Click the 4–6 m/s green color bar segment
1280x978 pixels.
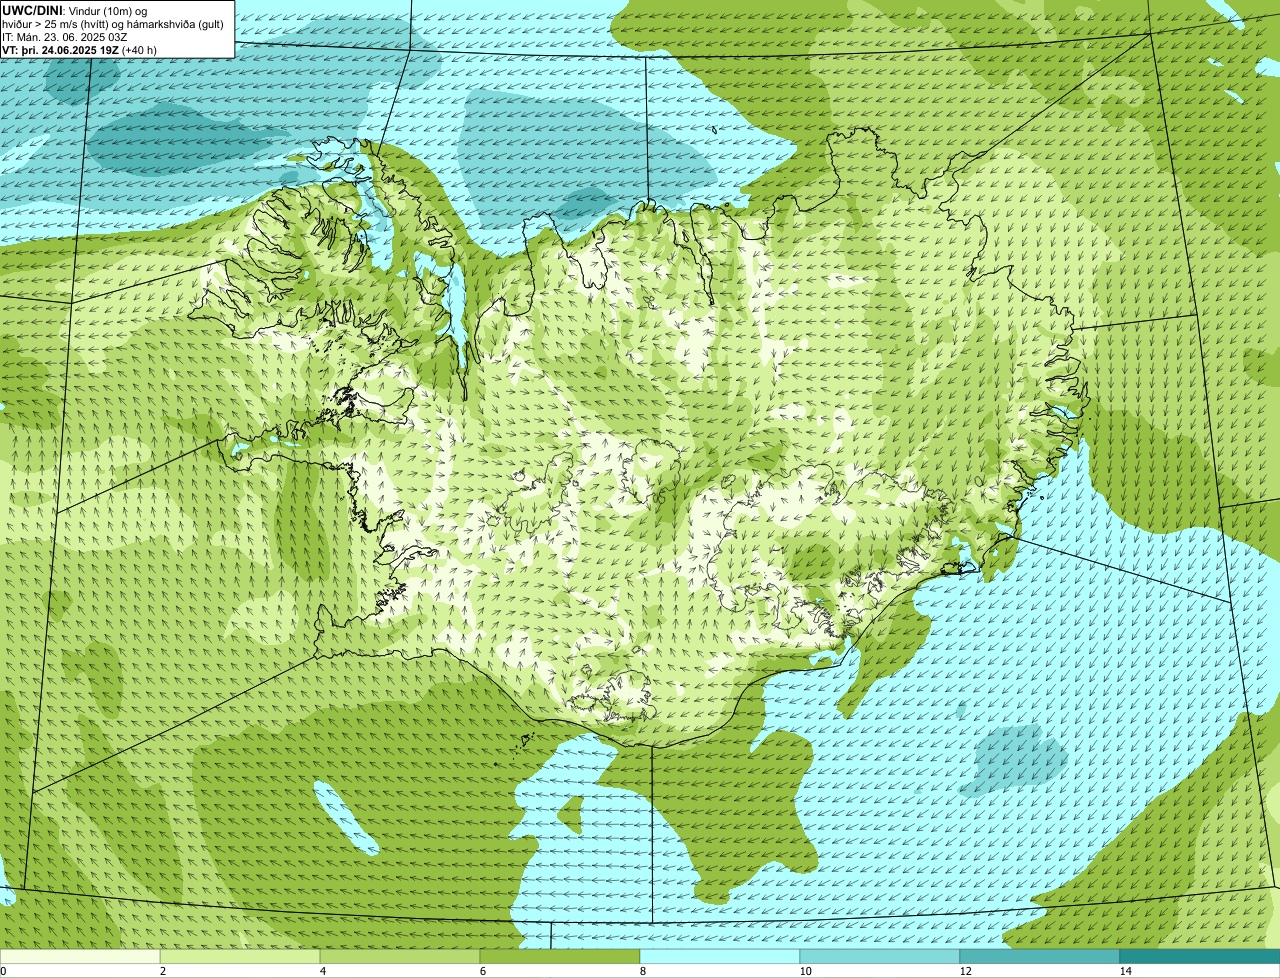[x=400, y=956]
